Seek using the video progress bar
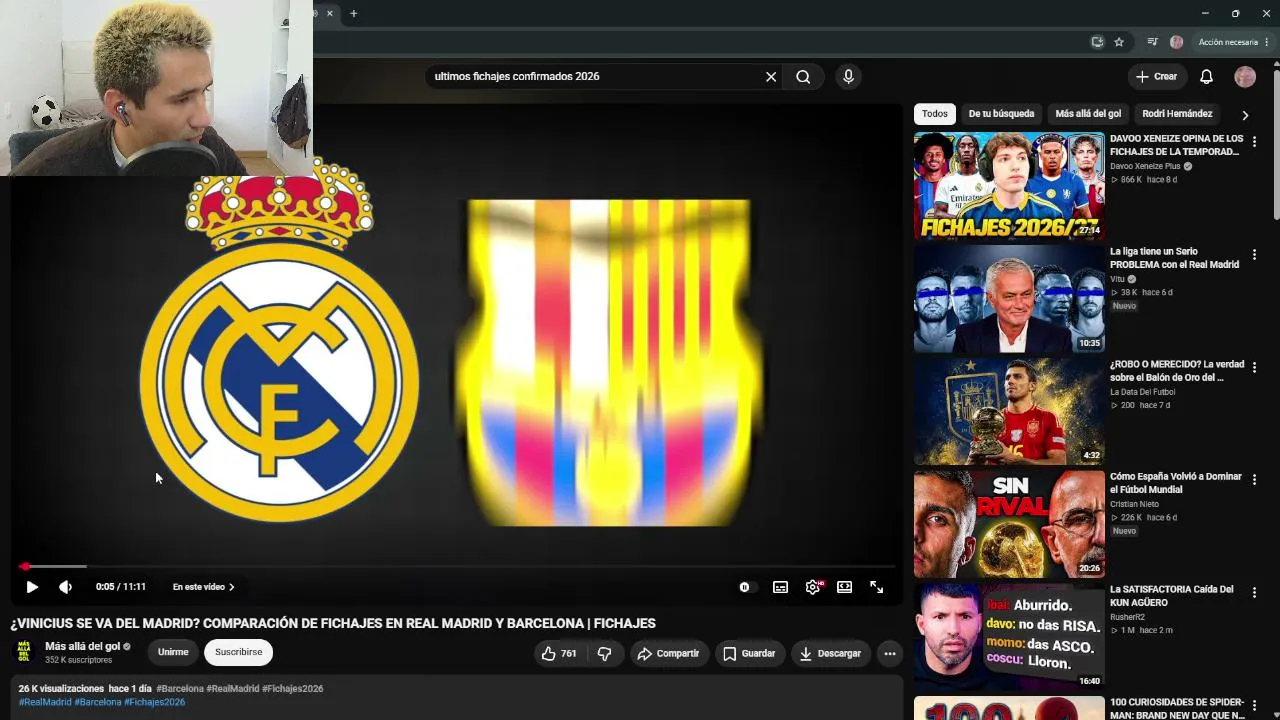The height and width of the screenshot is (720, 1280). (456, 566)
